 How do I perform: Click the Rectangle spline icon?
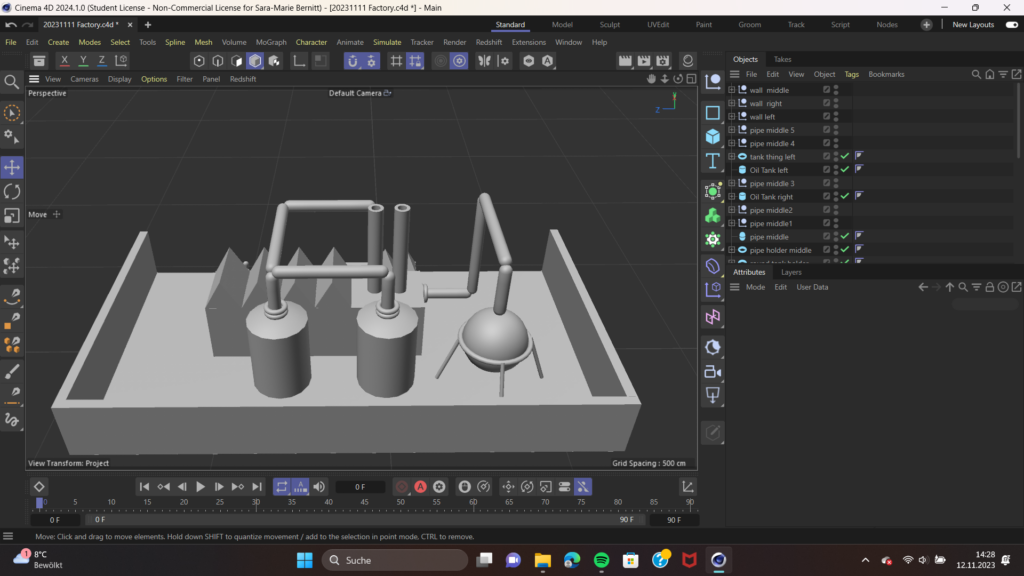coord(713,112)
